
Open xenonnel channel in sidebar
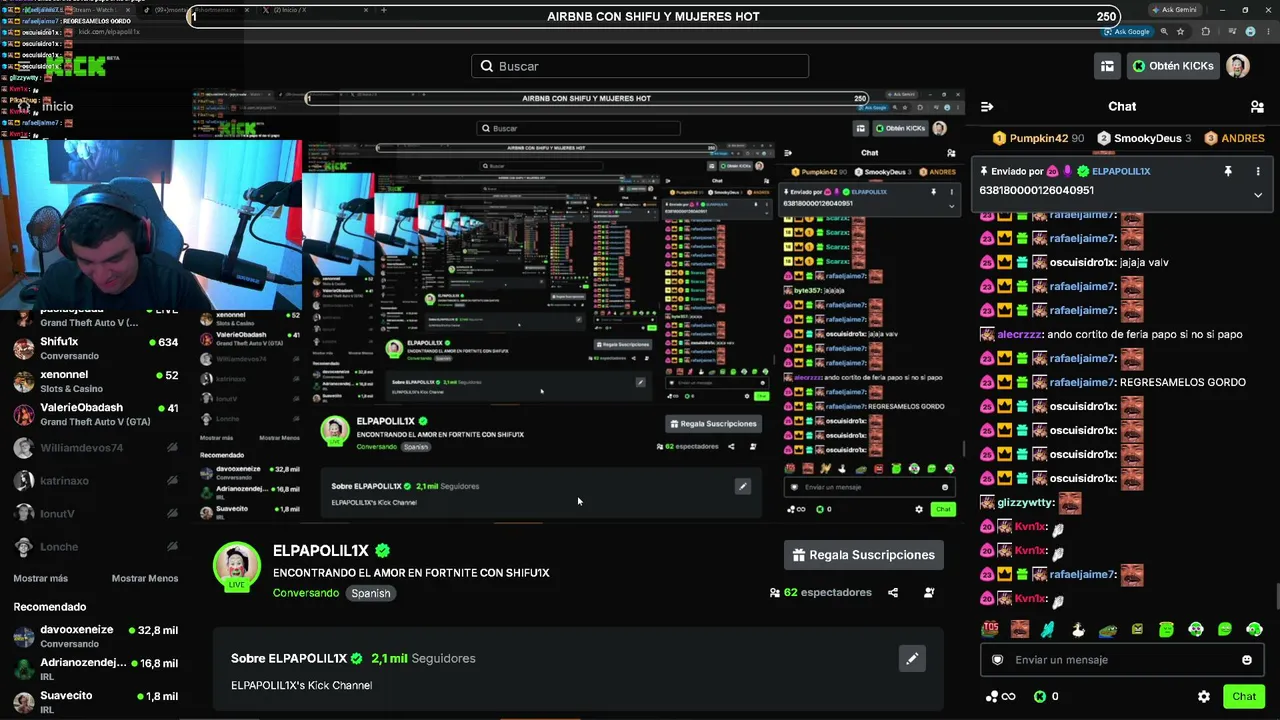click(95, 381)
